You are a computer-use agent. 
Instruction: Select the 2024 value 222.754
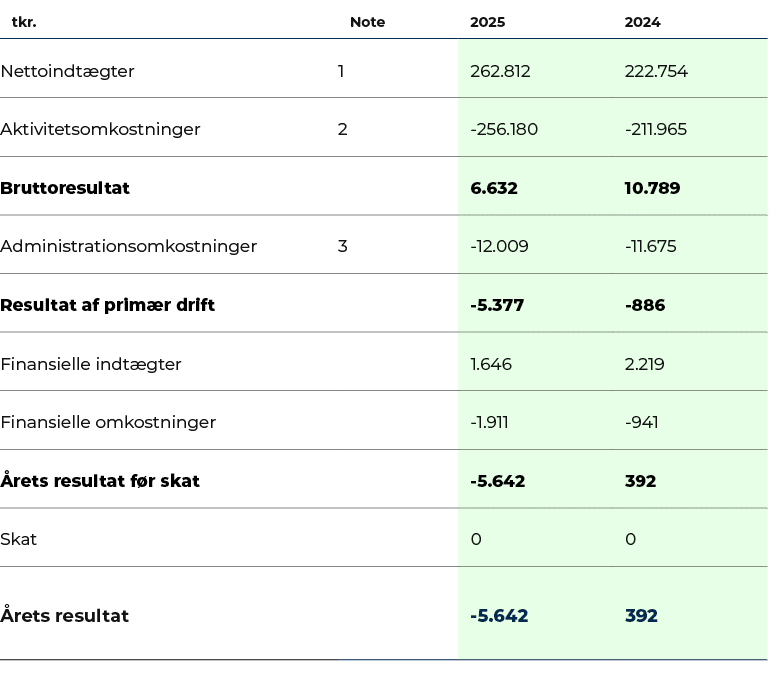pos(656,71)
